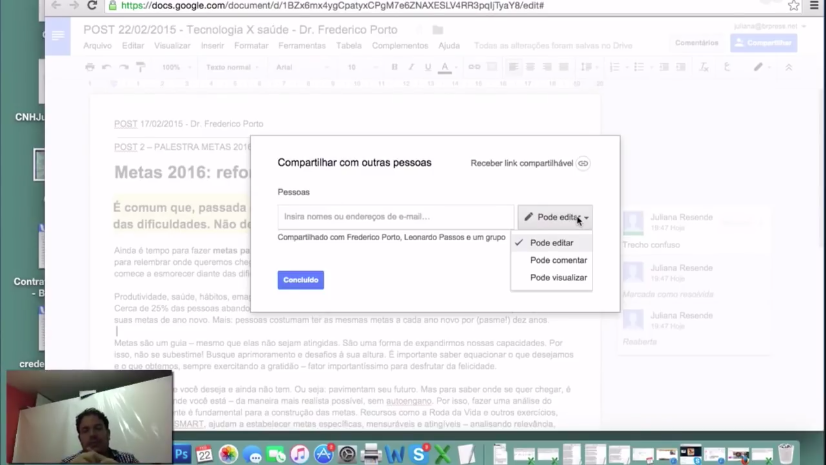Click the Print icon in toolbar
The height and width of the screenshot is (465, 826).
(90, 67)
